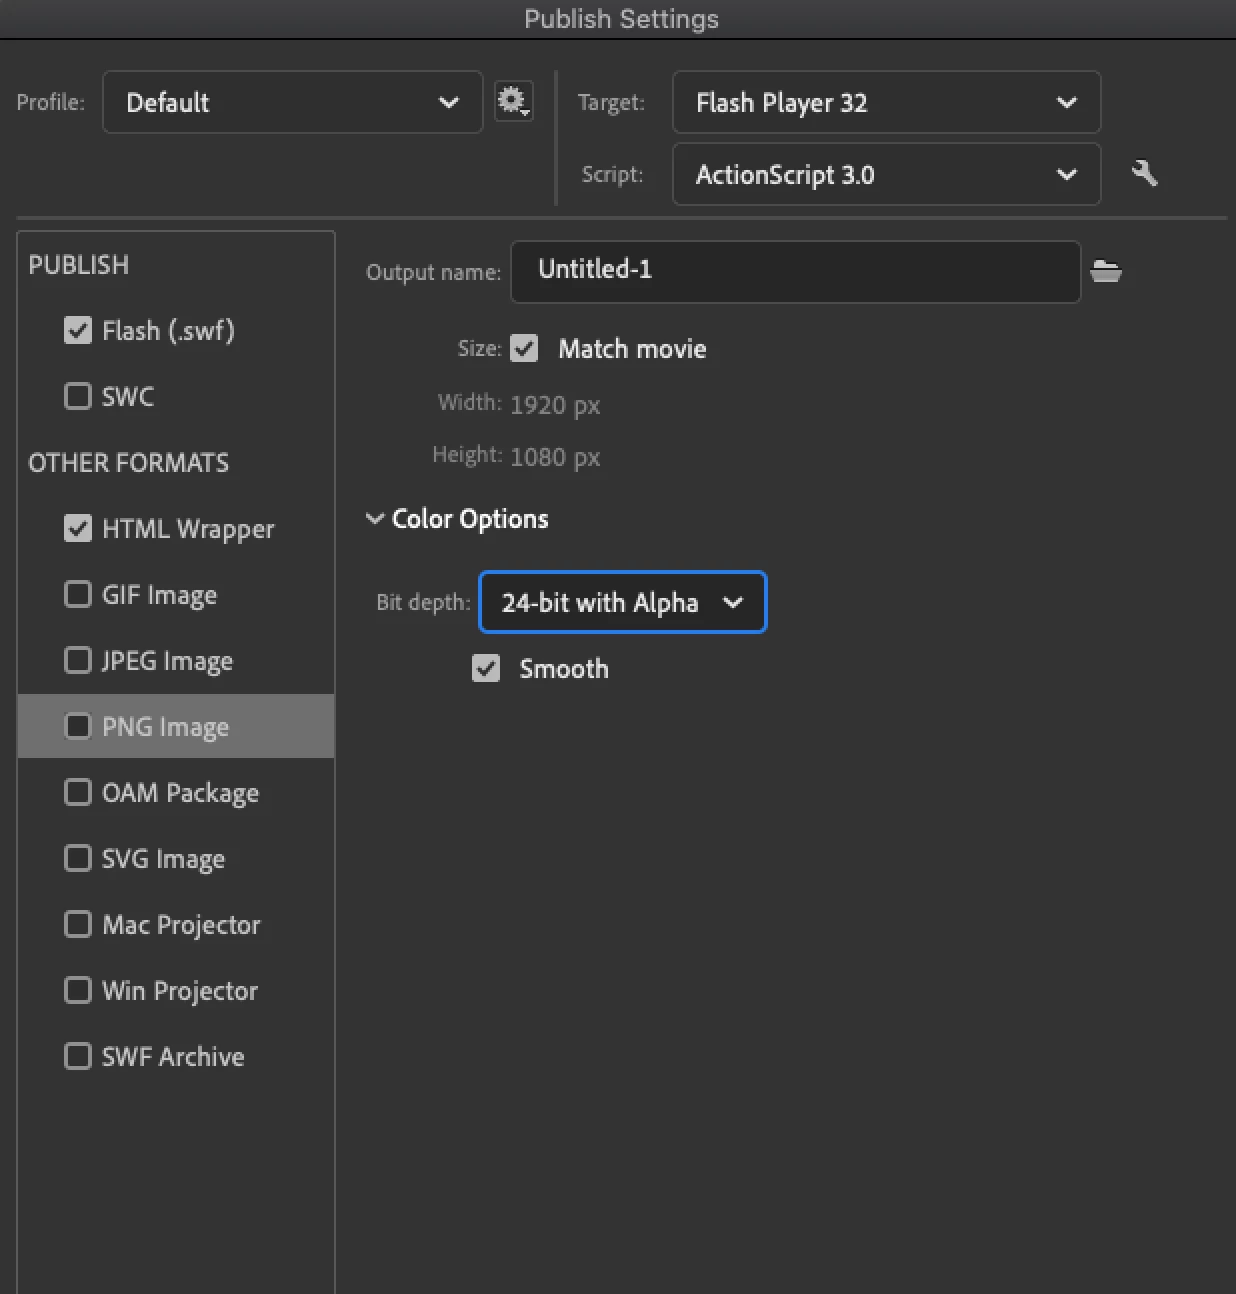The height and width of the screenshot is (1294, 1236).
Task: Select PNG Image format label
Action: [x=165, y=727]
